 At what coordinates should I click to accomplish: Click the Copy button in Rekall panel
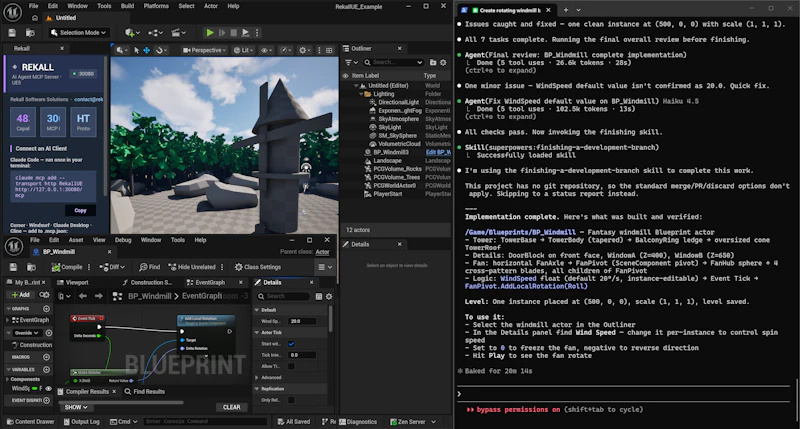[x=81, y=210]
